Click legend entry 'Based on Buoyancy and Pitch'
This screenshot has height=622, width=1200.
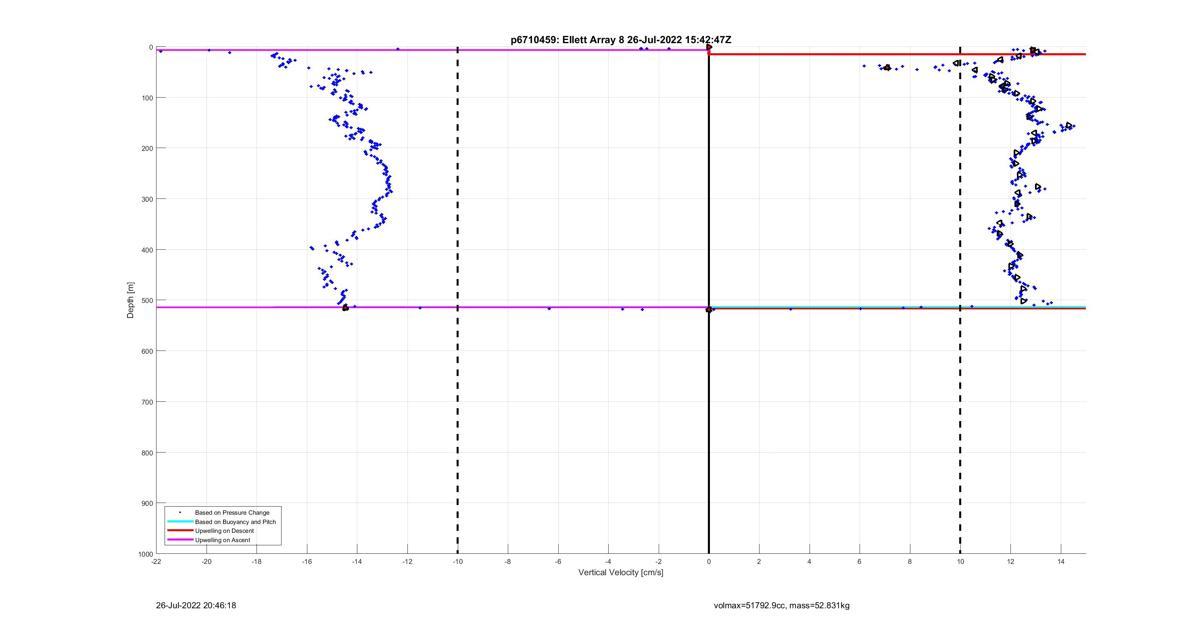point(236,522)
